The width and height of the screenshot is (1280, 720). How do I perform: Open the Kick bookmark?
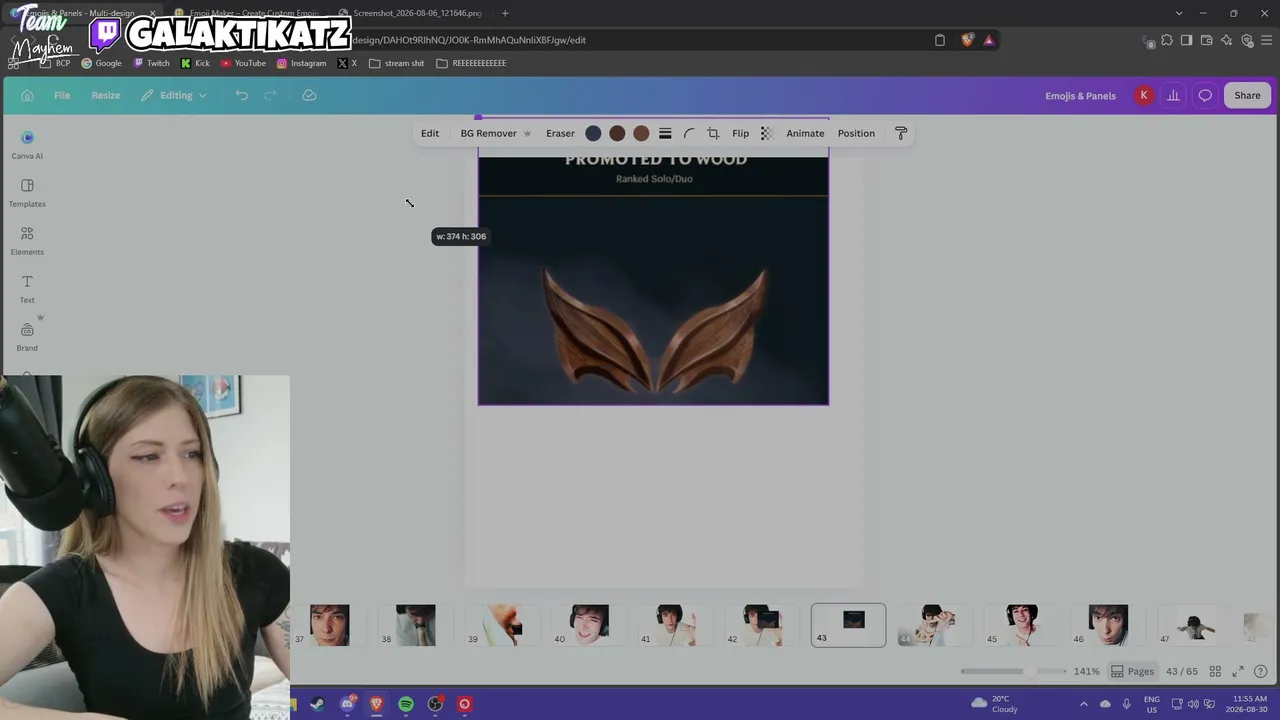[196, 63]
